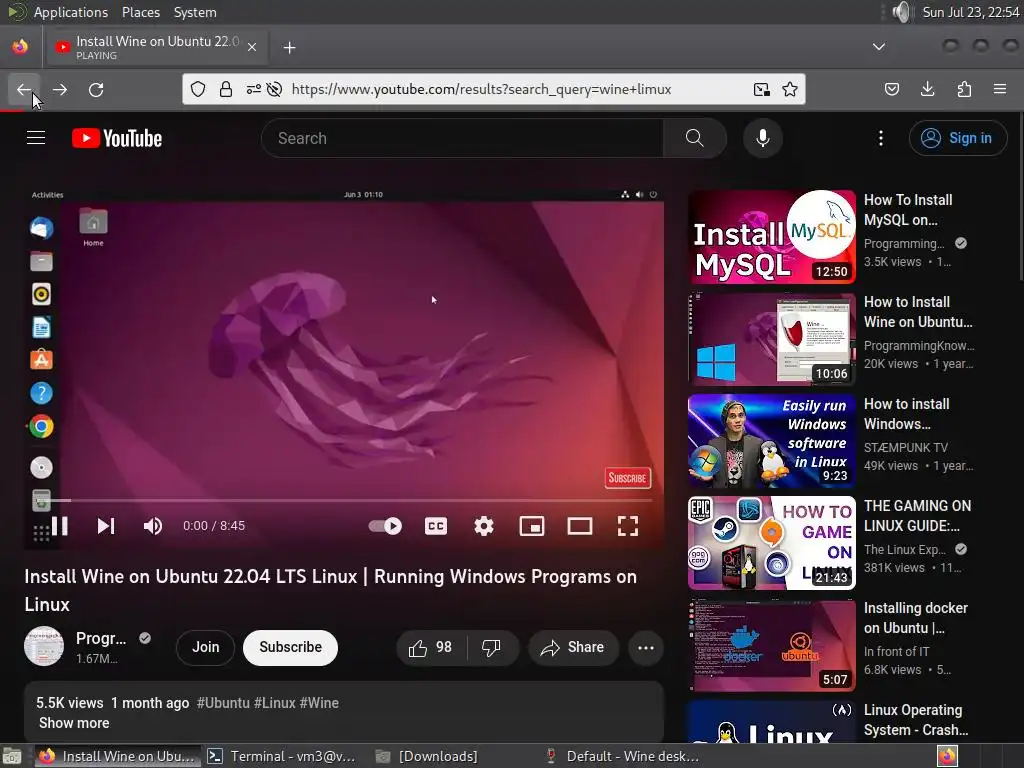
Task: Submit search with the magnifier button
Action: point(695,138)
